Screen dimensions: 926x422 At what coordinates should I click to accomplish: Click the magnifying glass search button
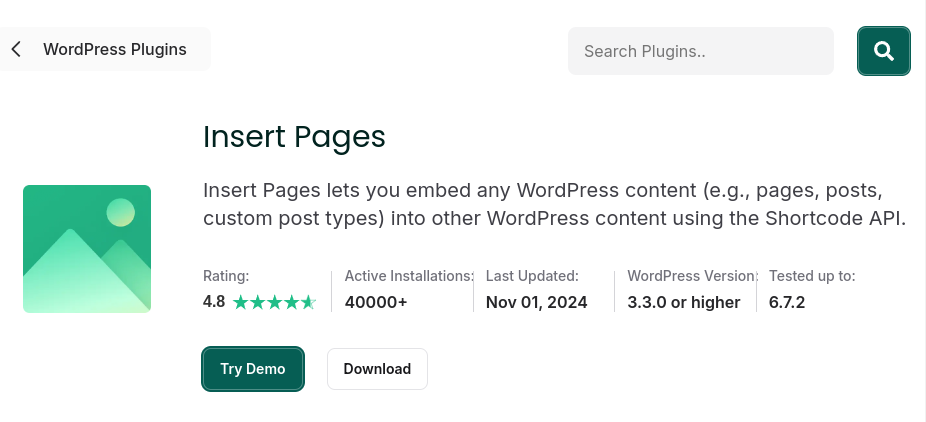click(883, 51)
